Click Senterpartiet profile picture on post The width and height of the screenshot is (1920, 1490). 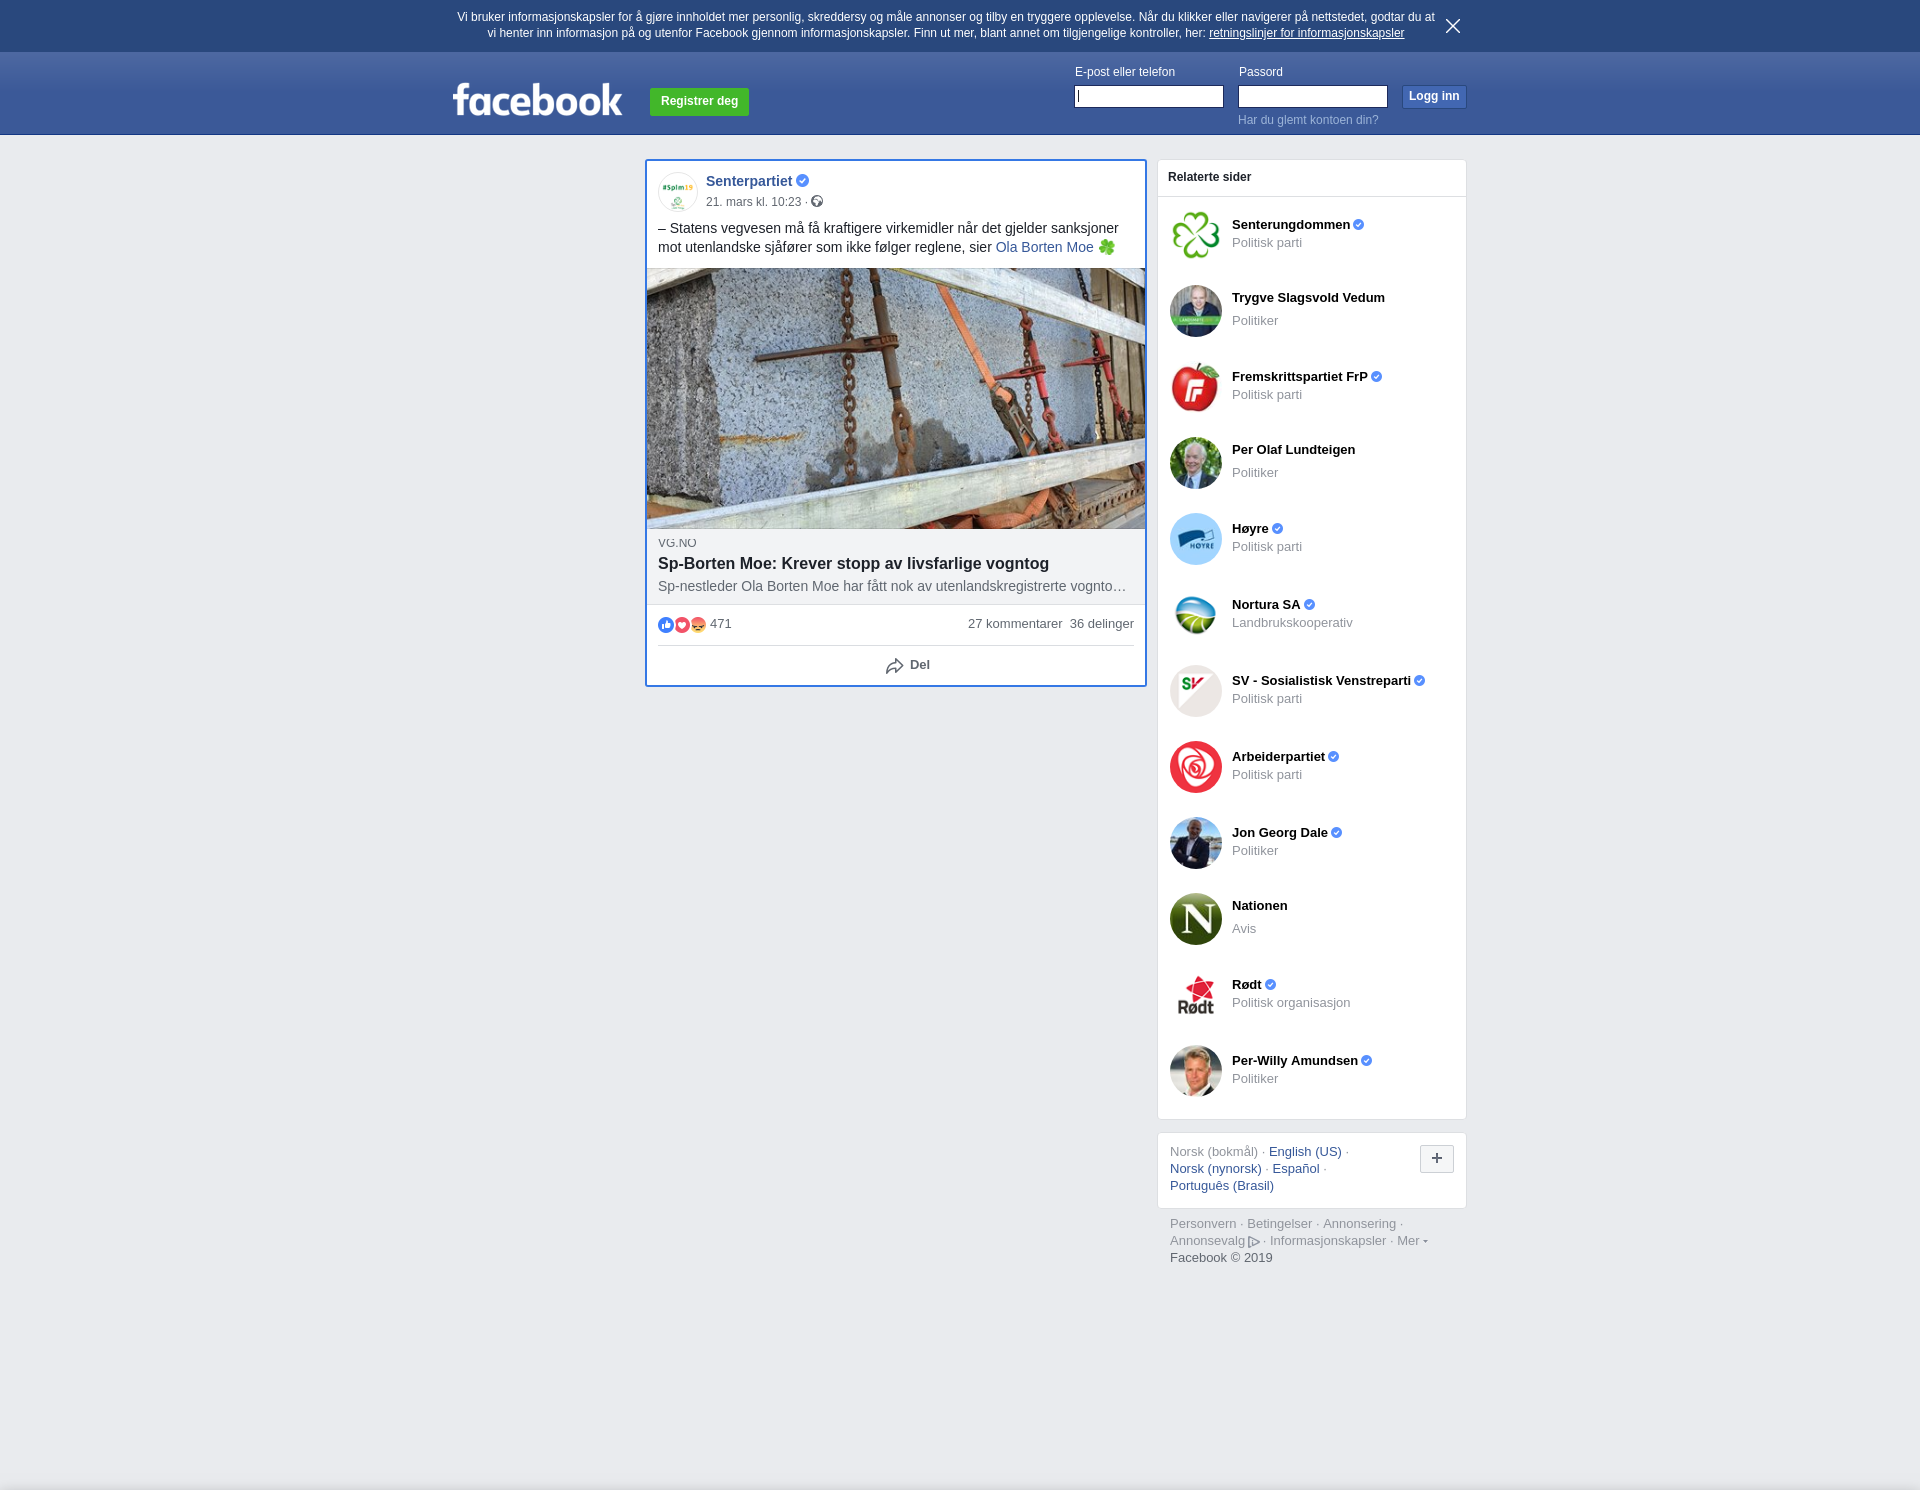pos(678,192)
